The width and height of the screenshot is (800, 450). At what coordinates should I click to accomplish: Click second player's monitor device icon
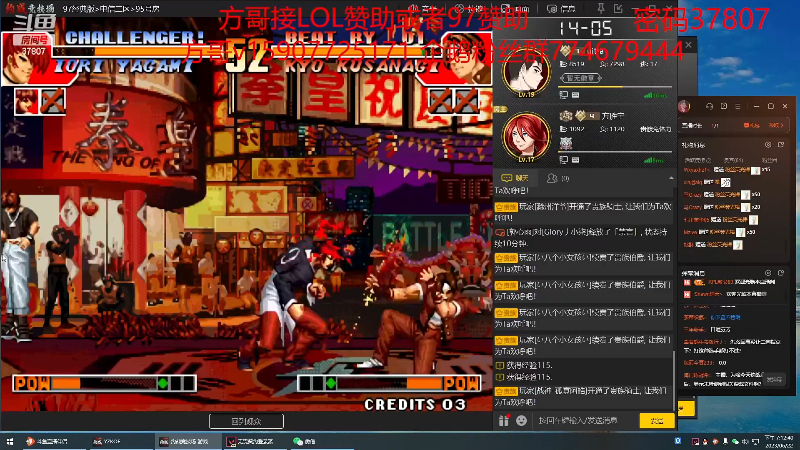click(x=564, y=160)
